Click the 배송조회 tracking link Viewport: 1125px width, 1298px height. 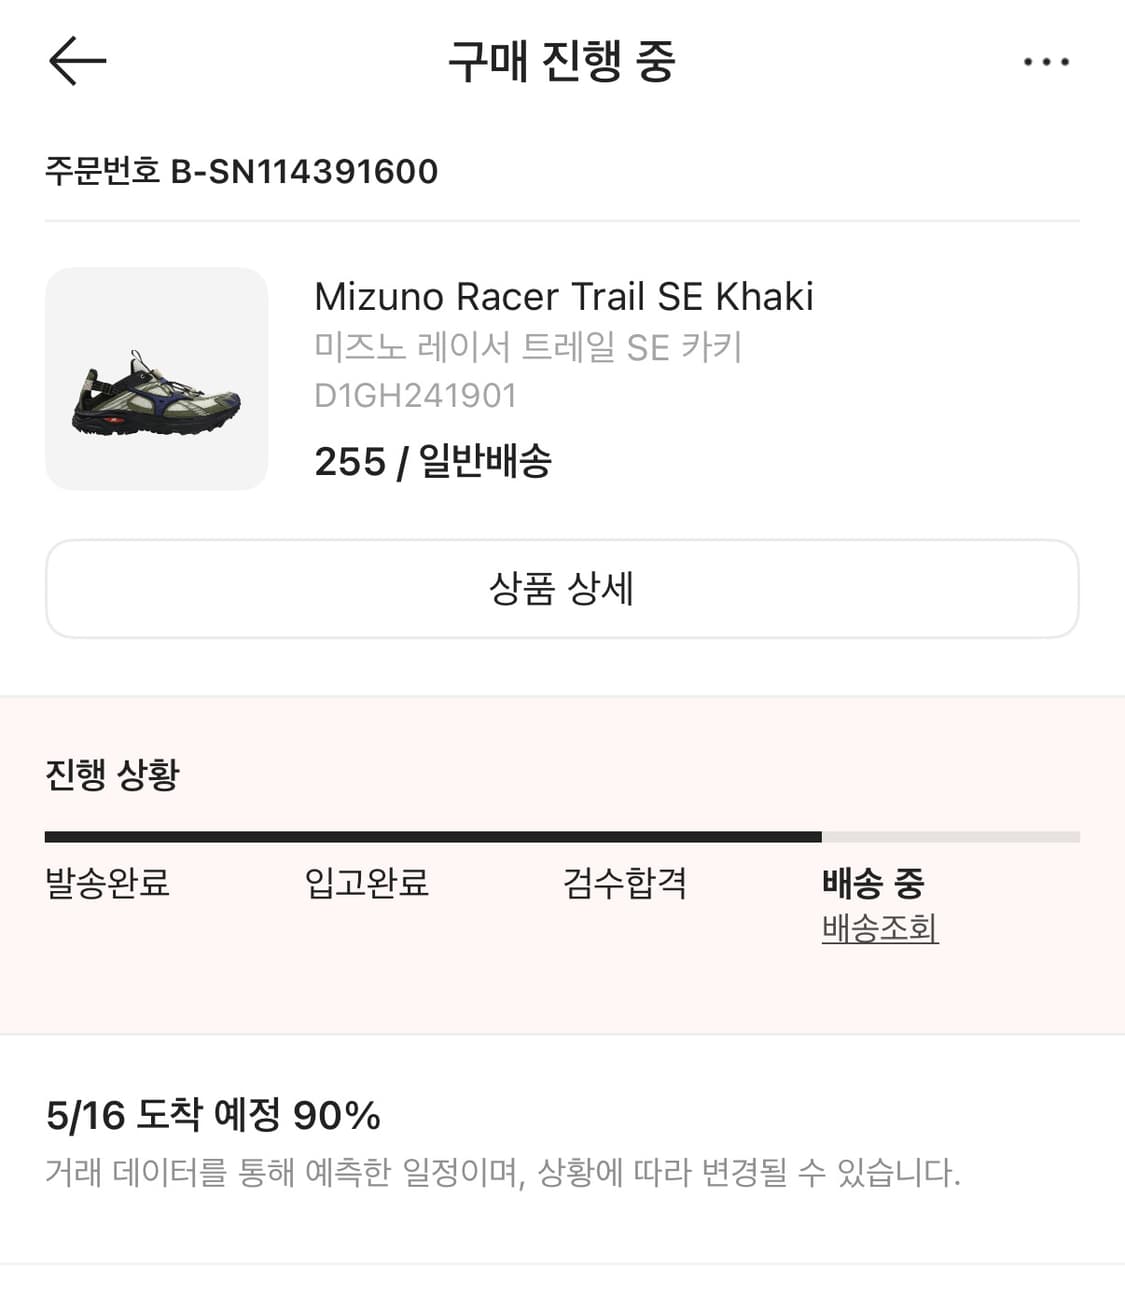(x=880, y=928)
